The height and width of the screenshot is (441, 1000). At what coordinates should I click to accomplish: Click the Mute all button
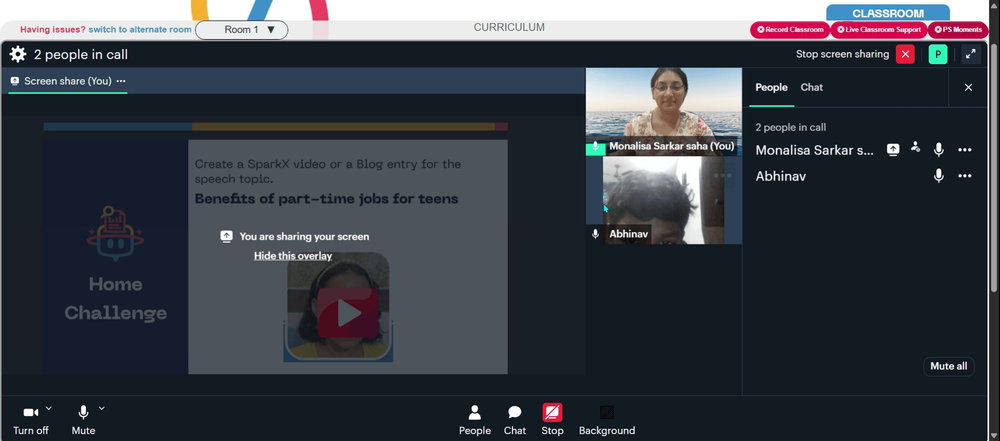[x=948, y=366]
